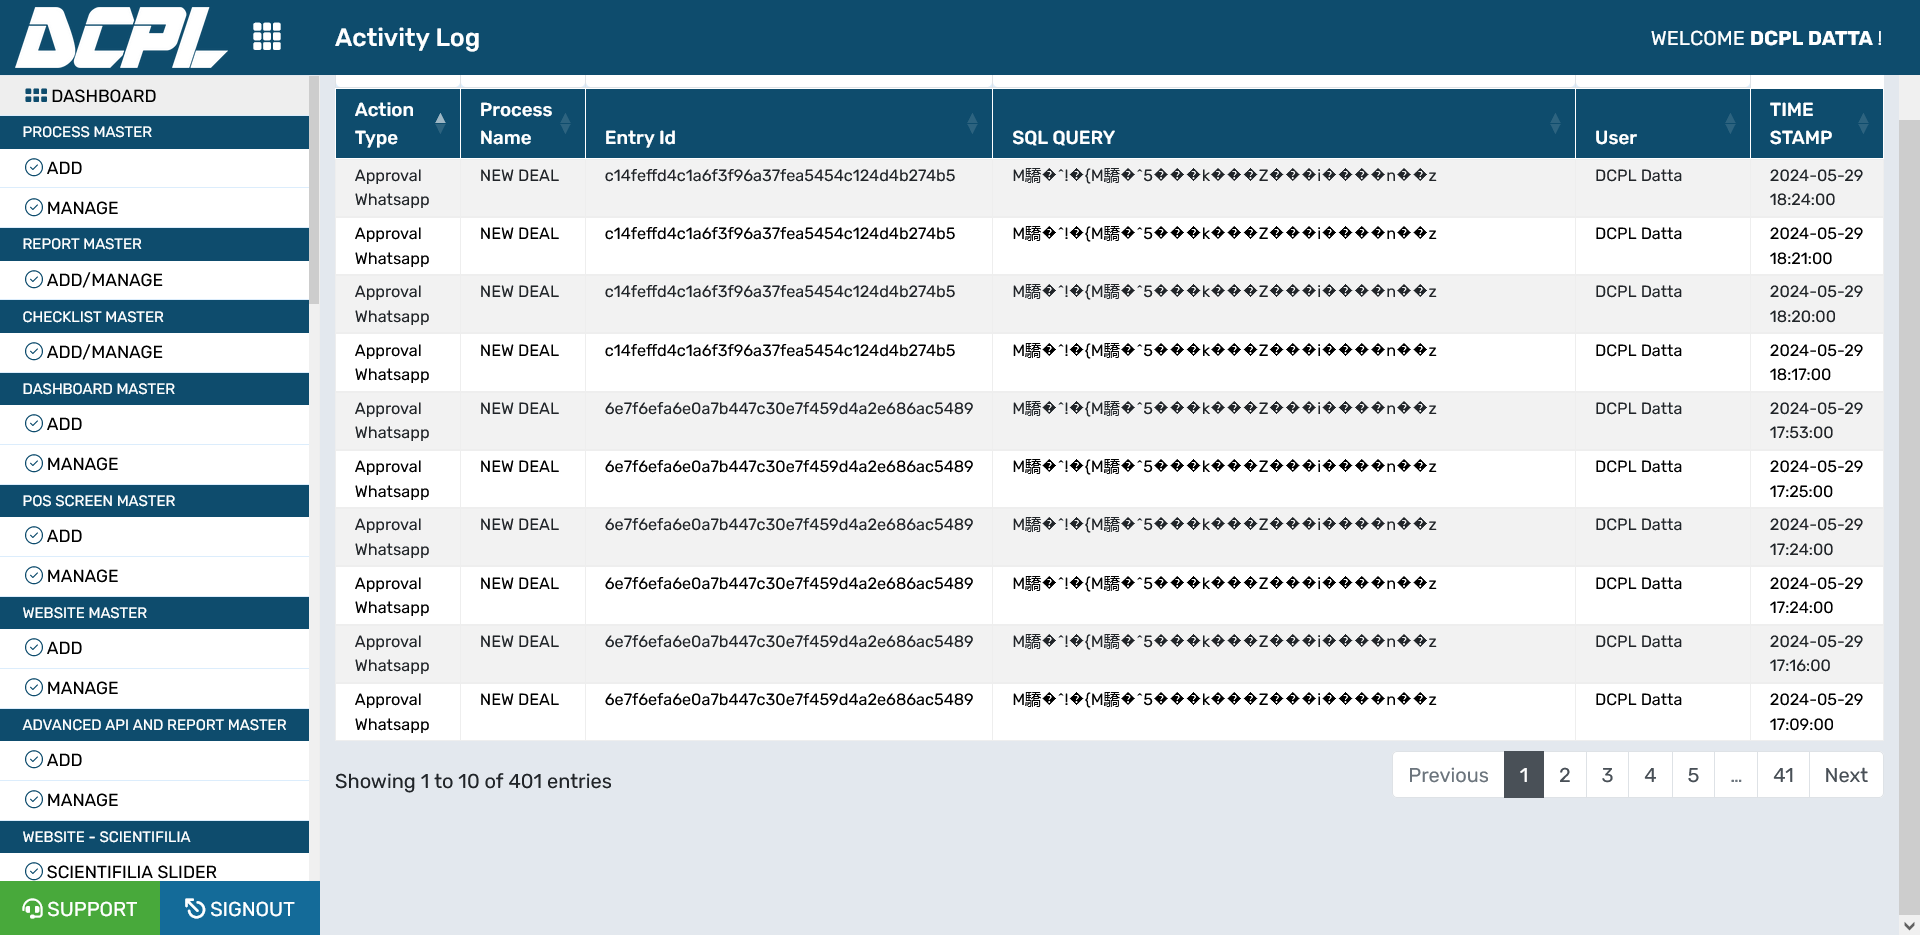Sort by TIME STAMP column arrows

[1863, 124]
